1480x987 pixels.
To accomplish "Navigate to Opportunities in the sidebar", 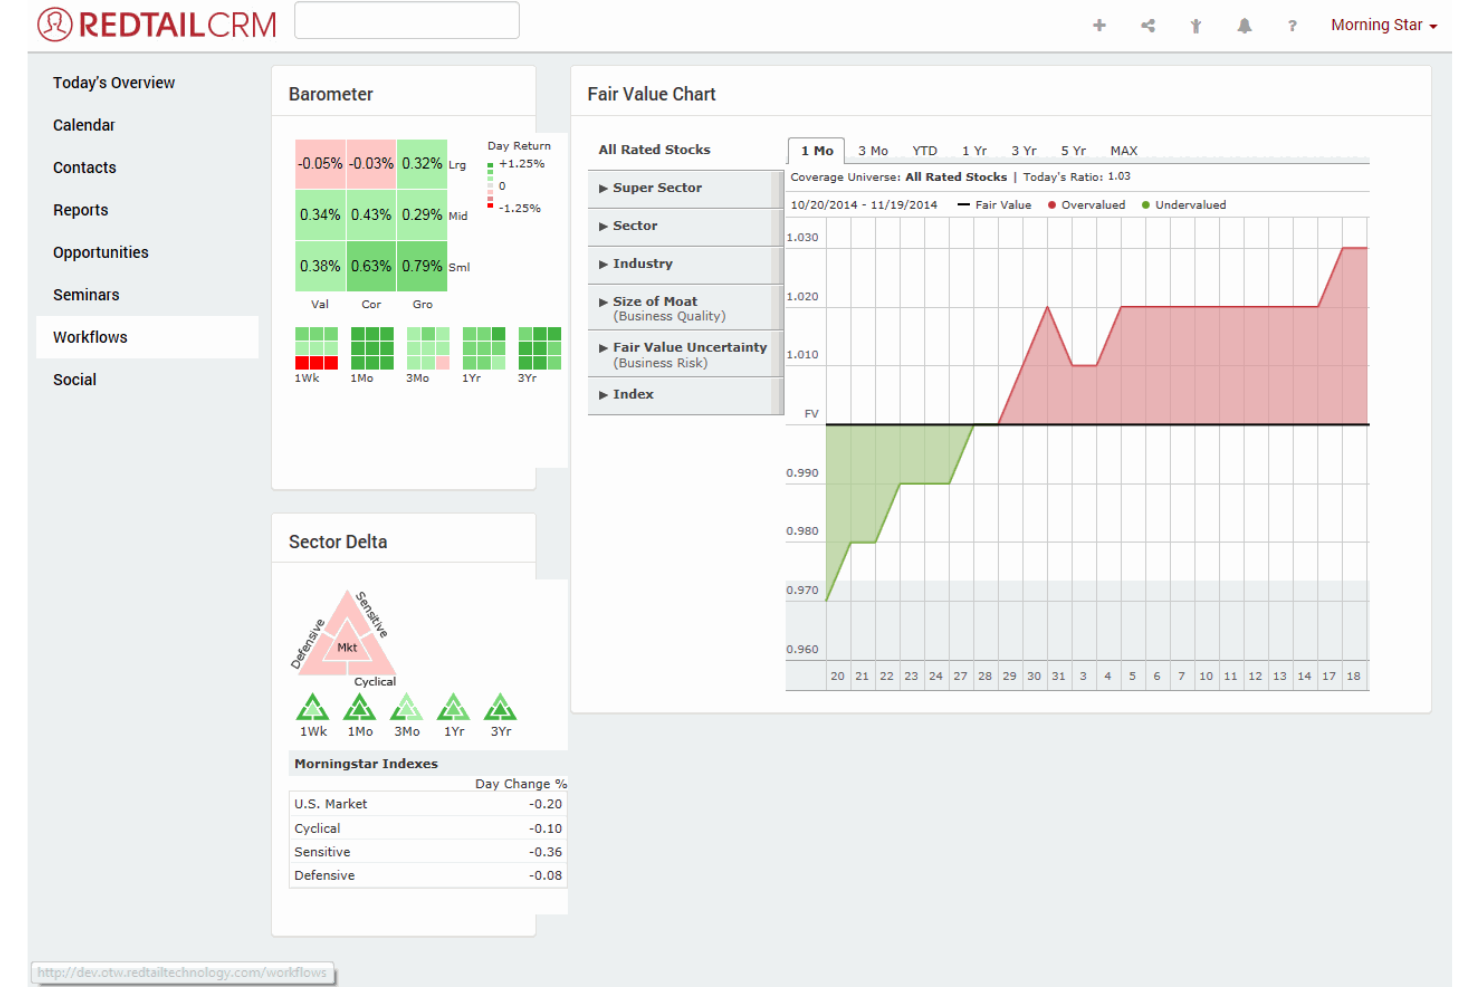I will click(x=100, y=252).
